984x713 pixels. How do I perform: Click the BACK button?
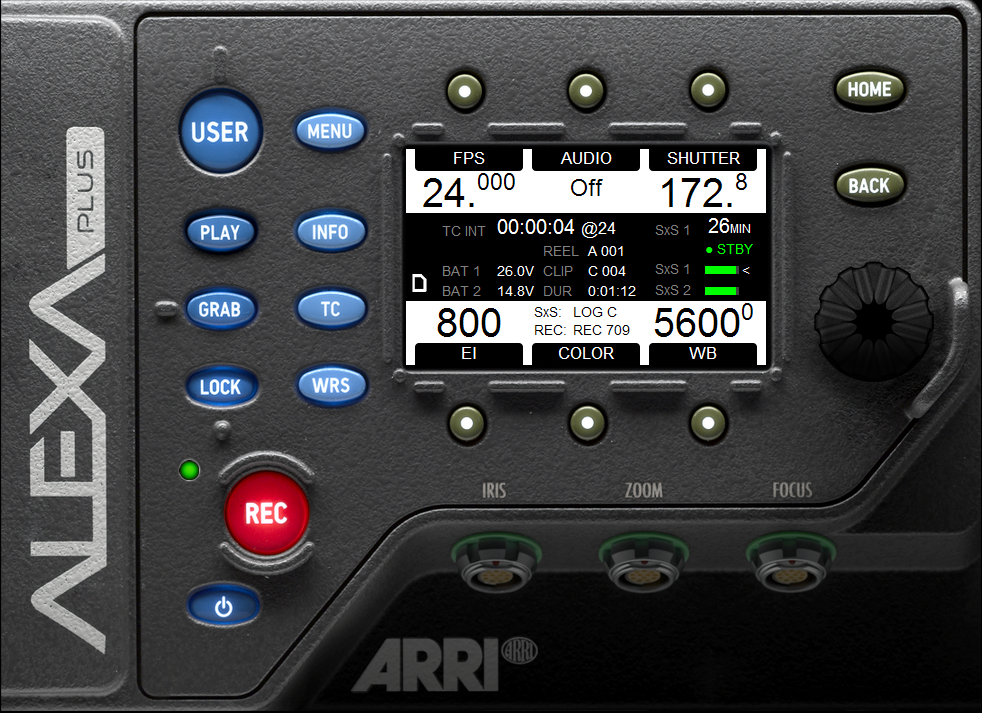tap(870, 186)
